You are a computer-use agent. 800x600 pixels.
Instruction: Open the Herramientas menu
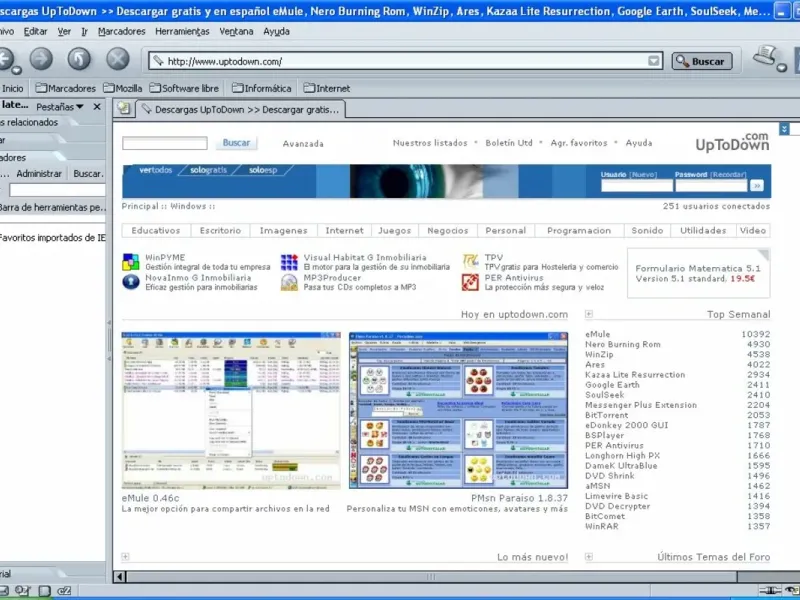[x=182, y=31]
